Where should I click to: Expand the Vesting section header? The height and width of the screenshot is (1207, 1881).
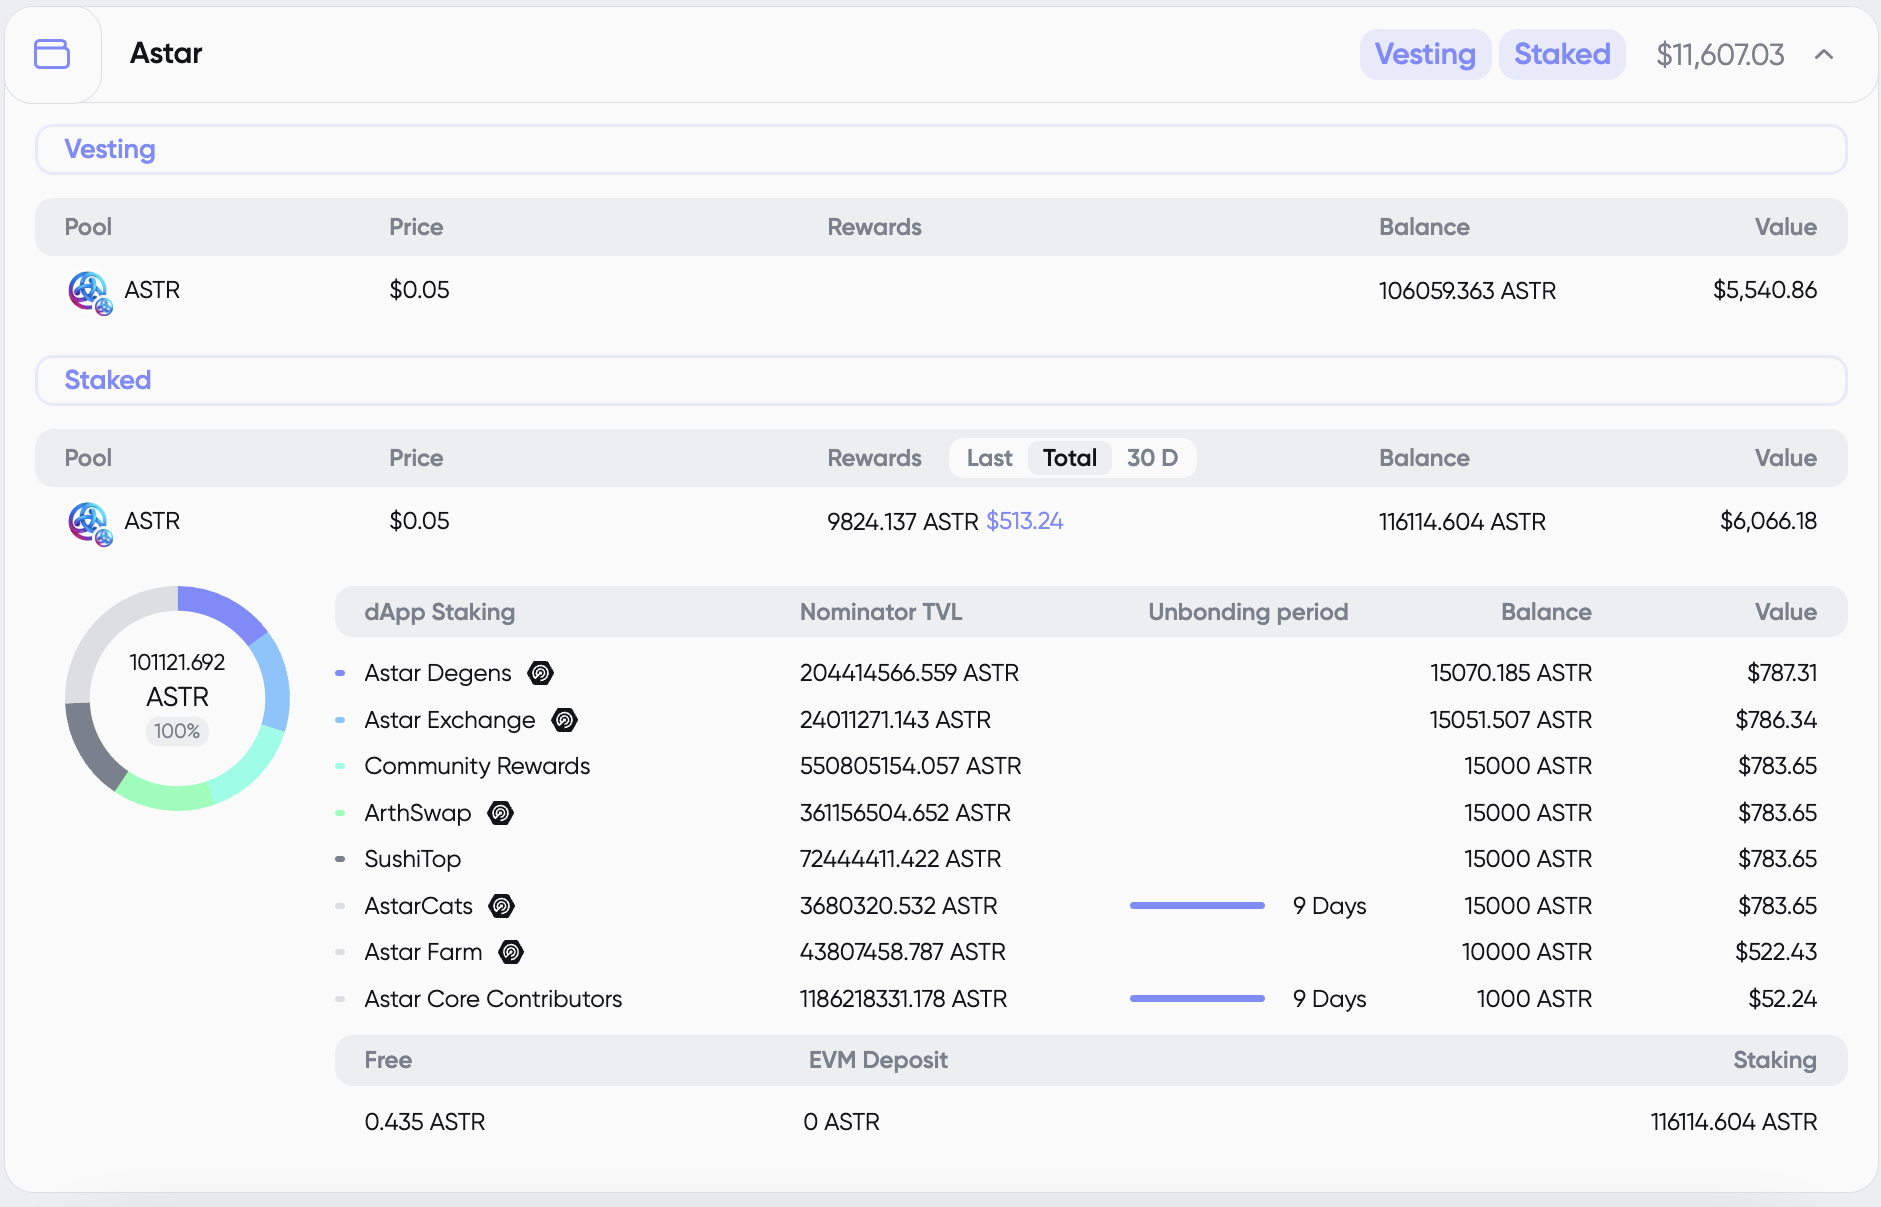tap(109, 149)
